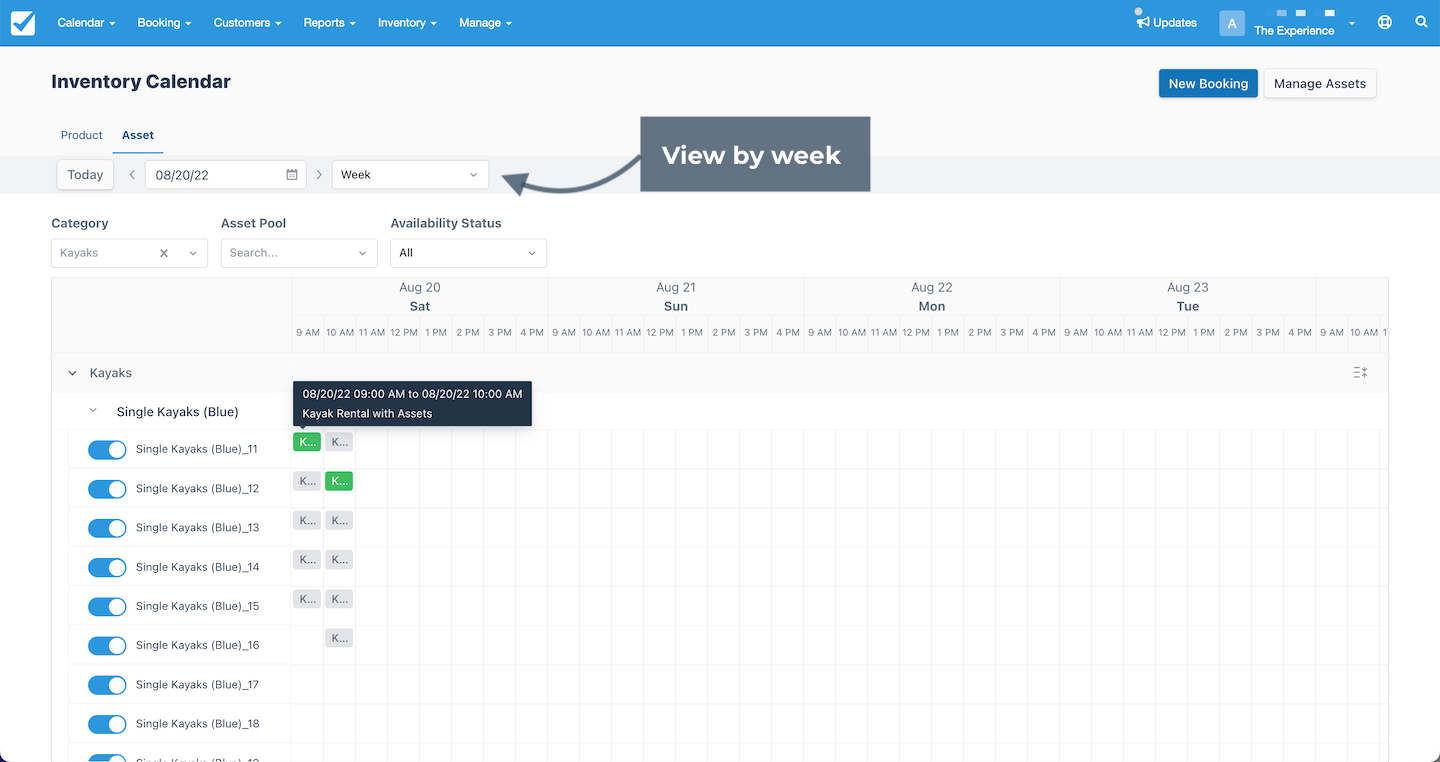1440x762 pixels.
Task: Click gray 9 AM booking for Kayaks_14
Action: pyautogui.click(x=307, y=559)
